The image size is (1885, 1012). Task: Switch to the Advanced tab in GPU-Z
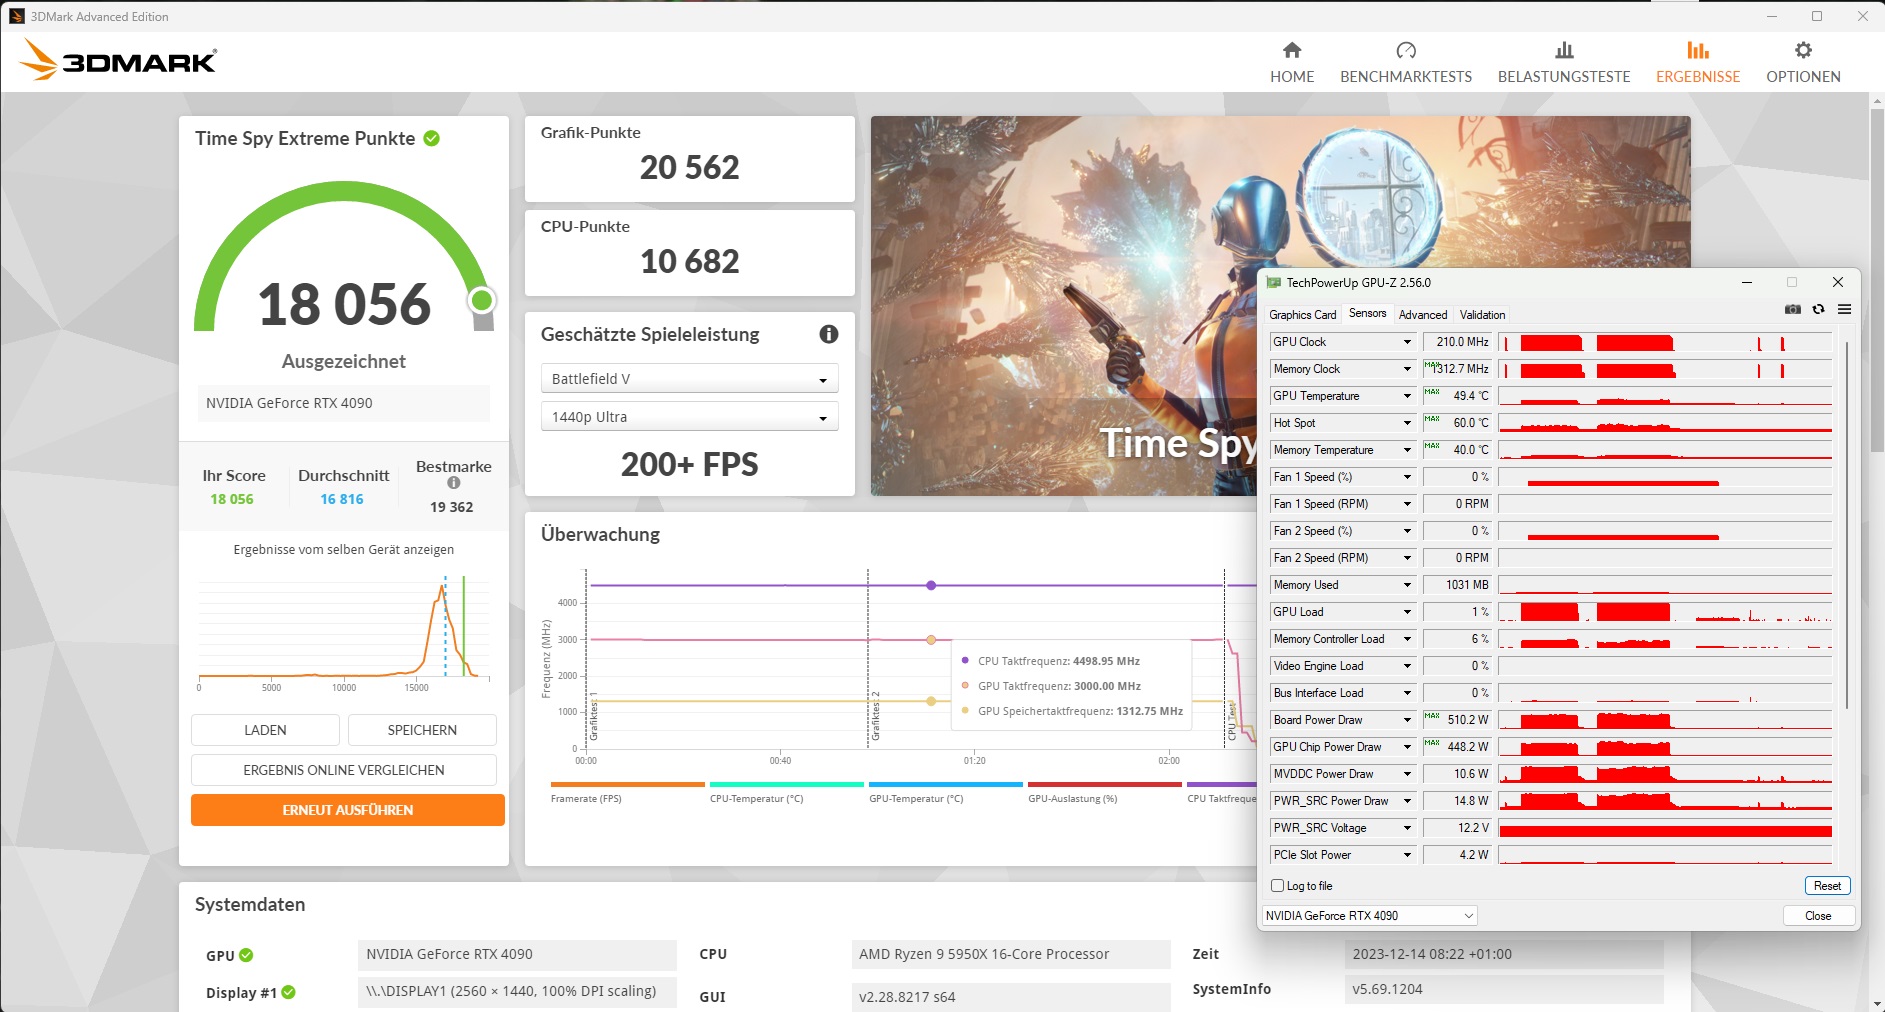[x=1423, y=315]
